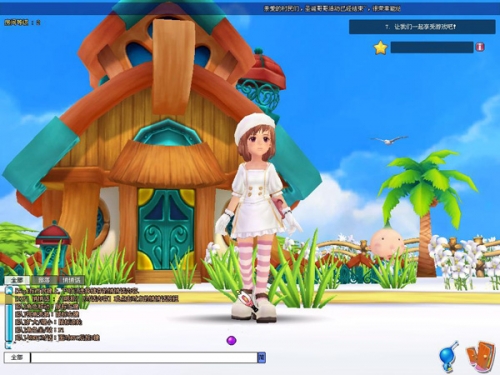Click the round-headed NPC behind the fence

[x=388, y=243]
